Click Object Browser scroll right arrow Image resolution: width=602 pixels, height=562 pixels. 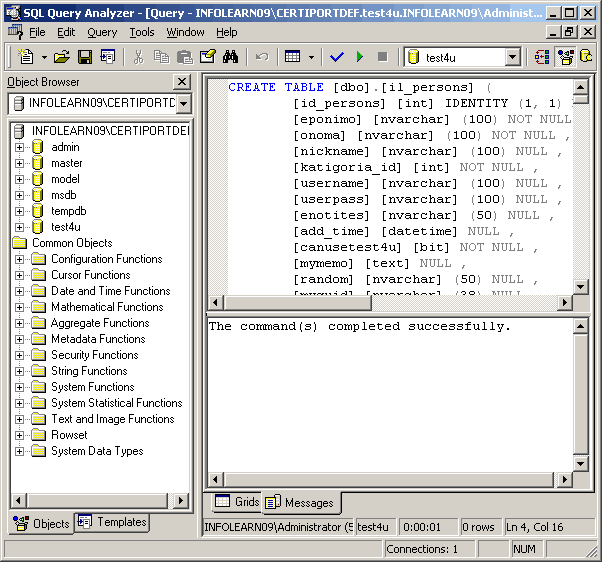[x=181, y=500]
